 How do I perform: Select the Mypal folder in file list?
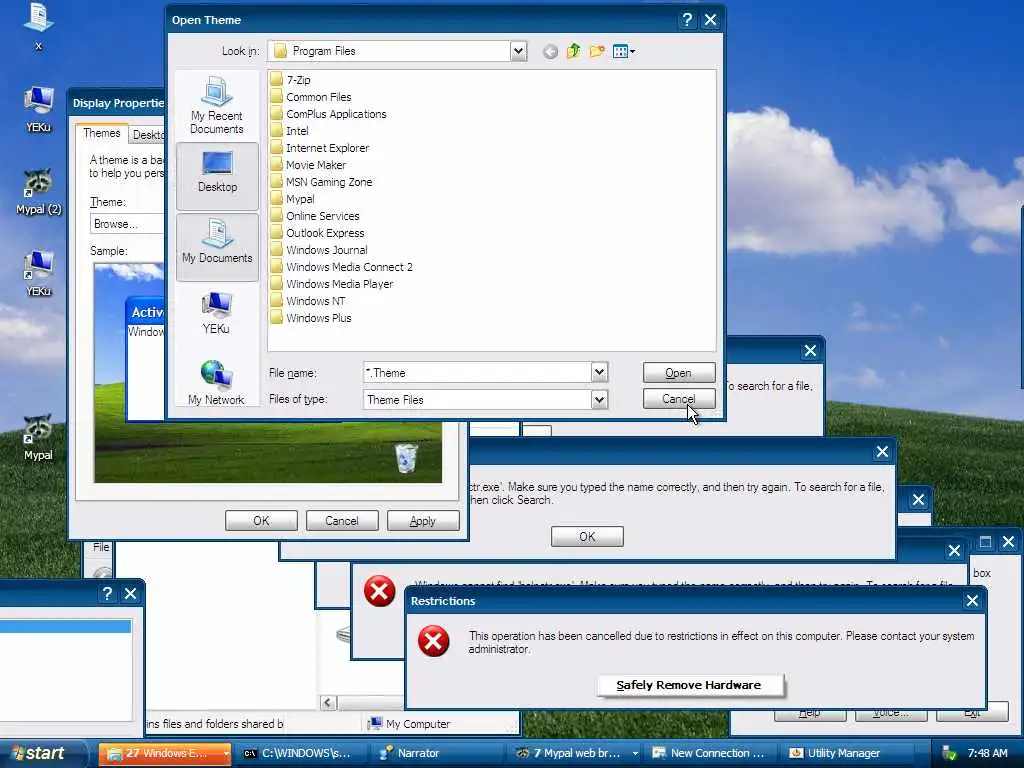[293, 199]
